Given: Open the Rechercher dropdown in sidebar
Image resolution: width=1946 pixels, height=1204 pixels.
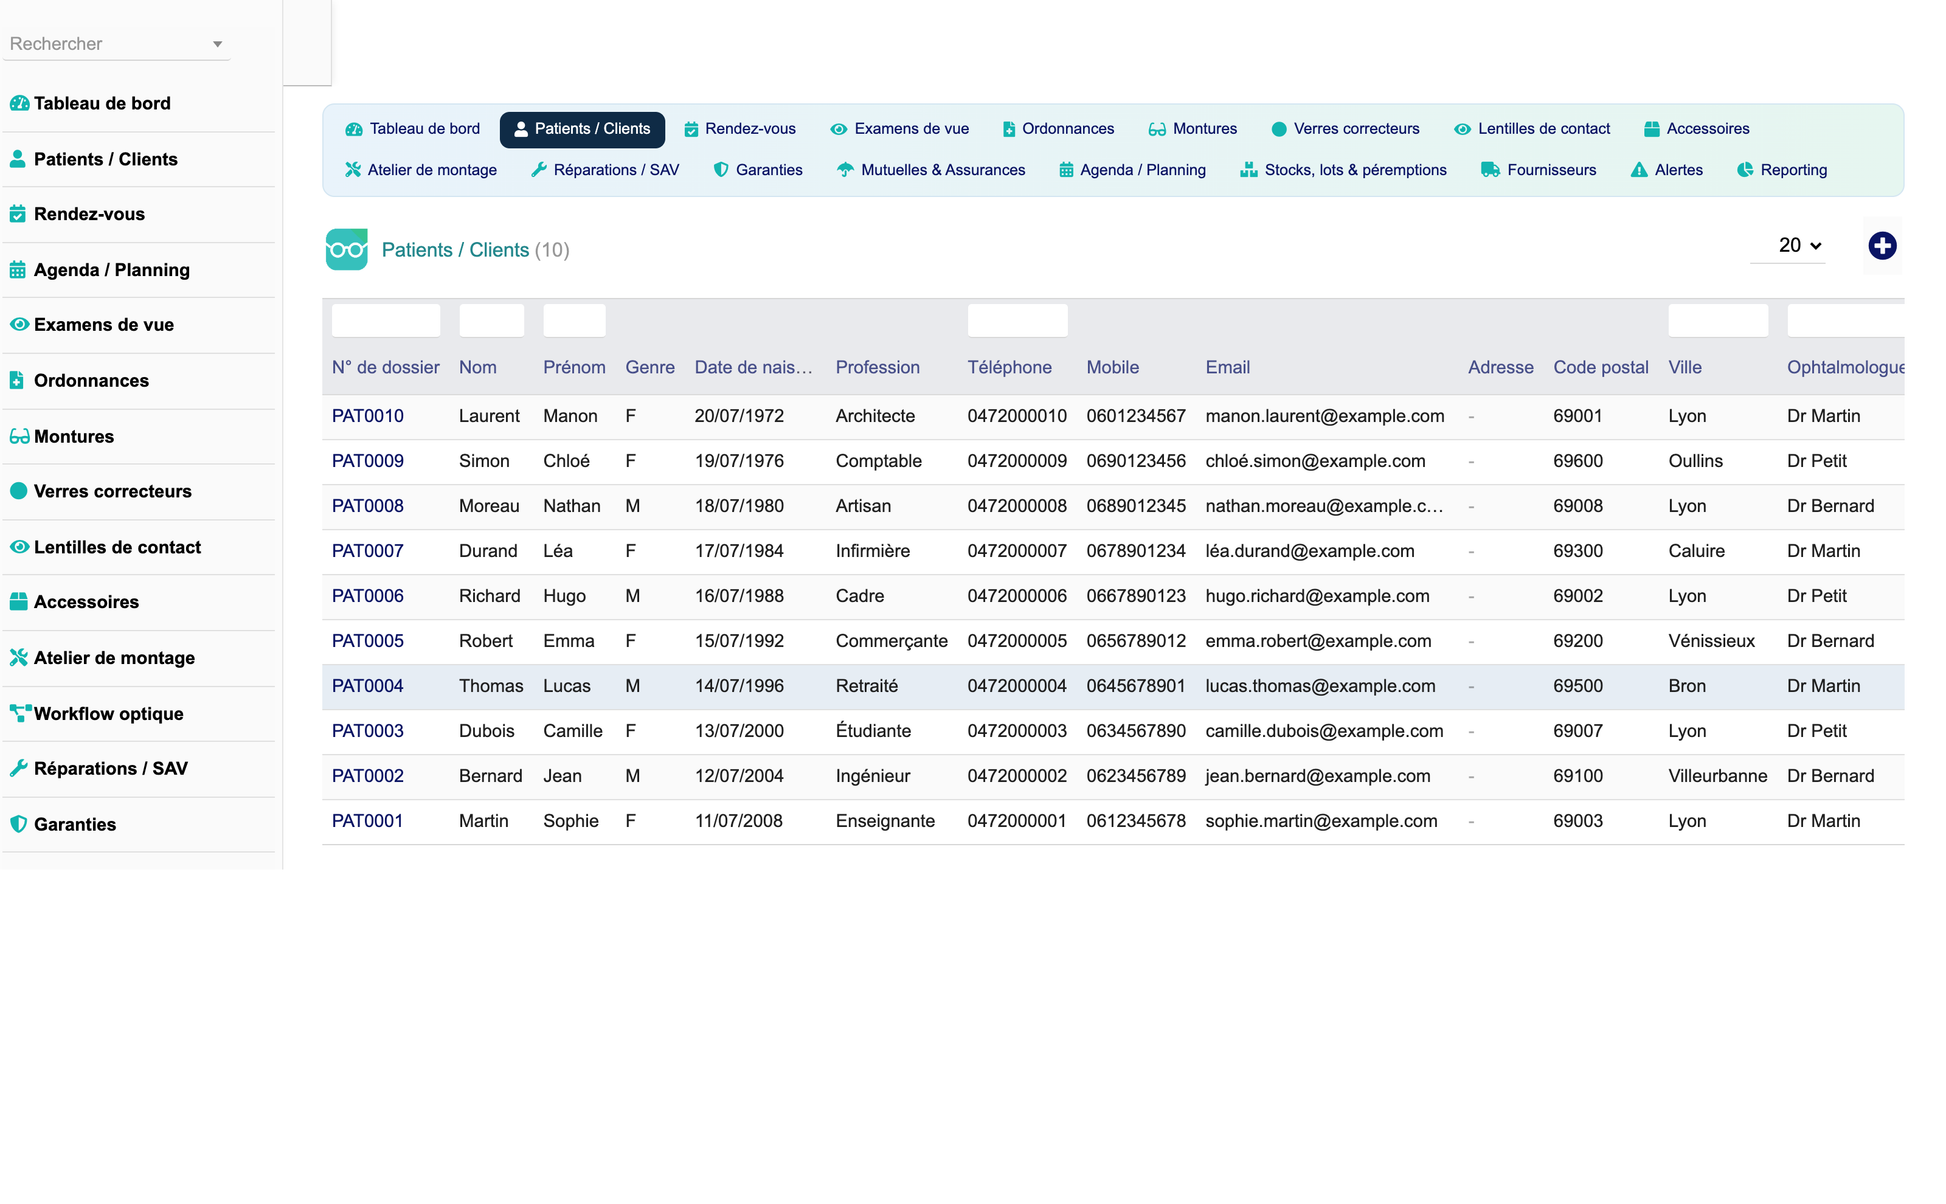Looking at the screenshot, I should pos(117,44).
